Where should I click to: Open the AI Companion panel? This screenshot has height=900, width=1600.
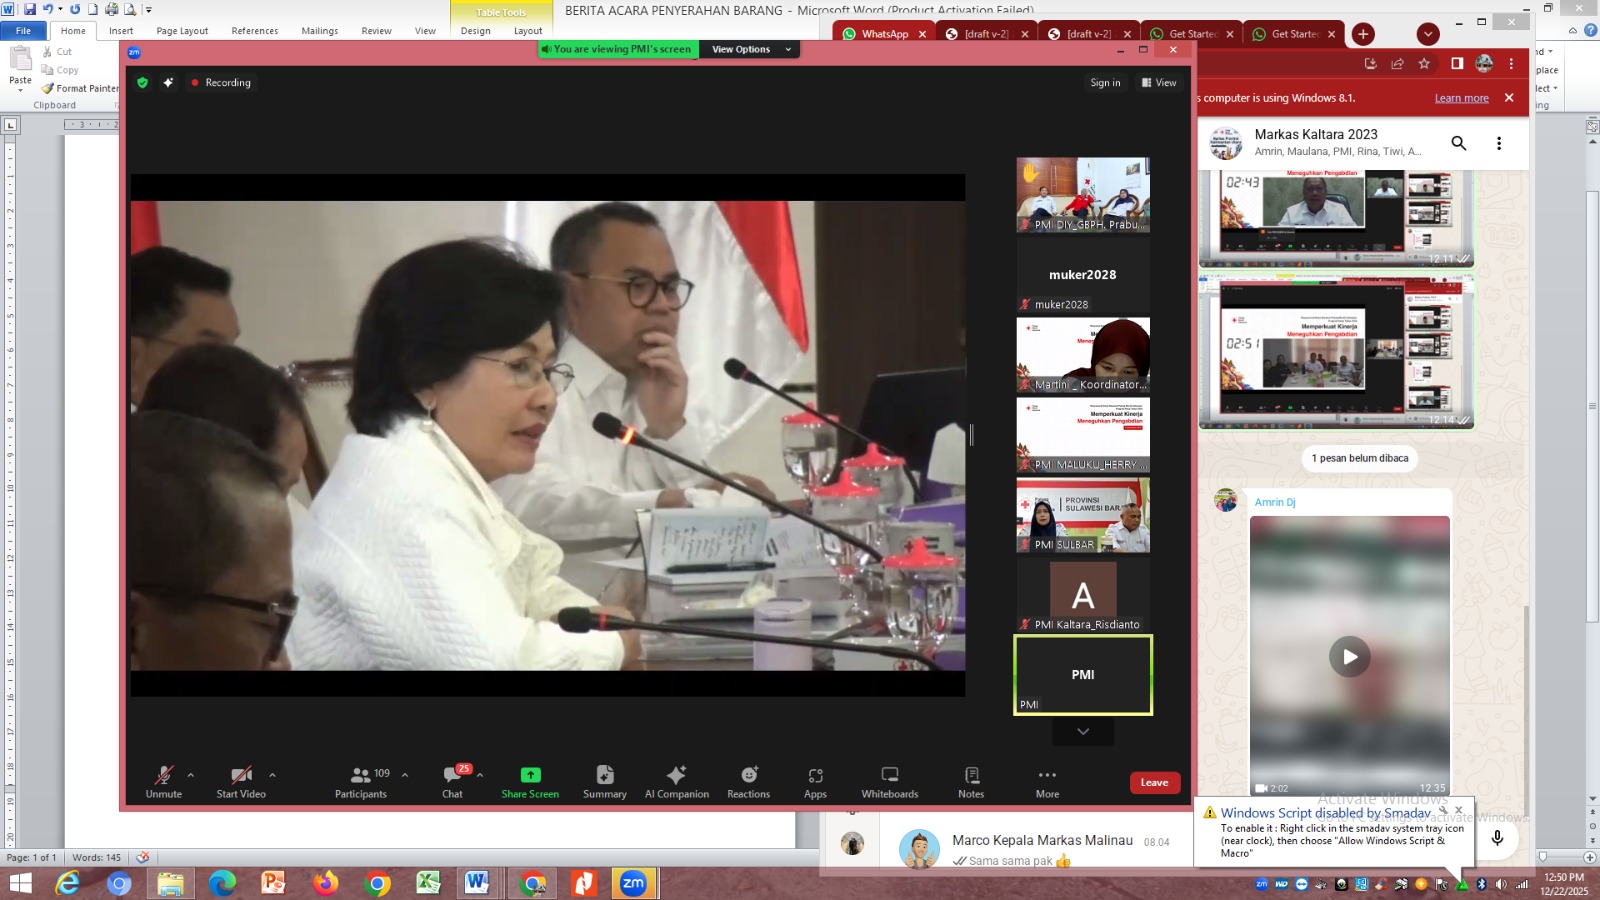(676, 781)
